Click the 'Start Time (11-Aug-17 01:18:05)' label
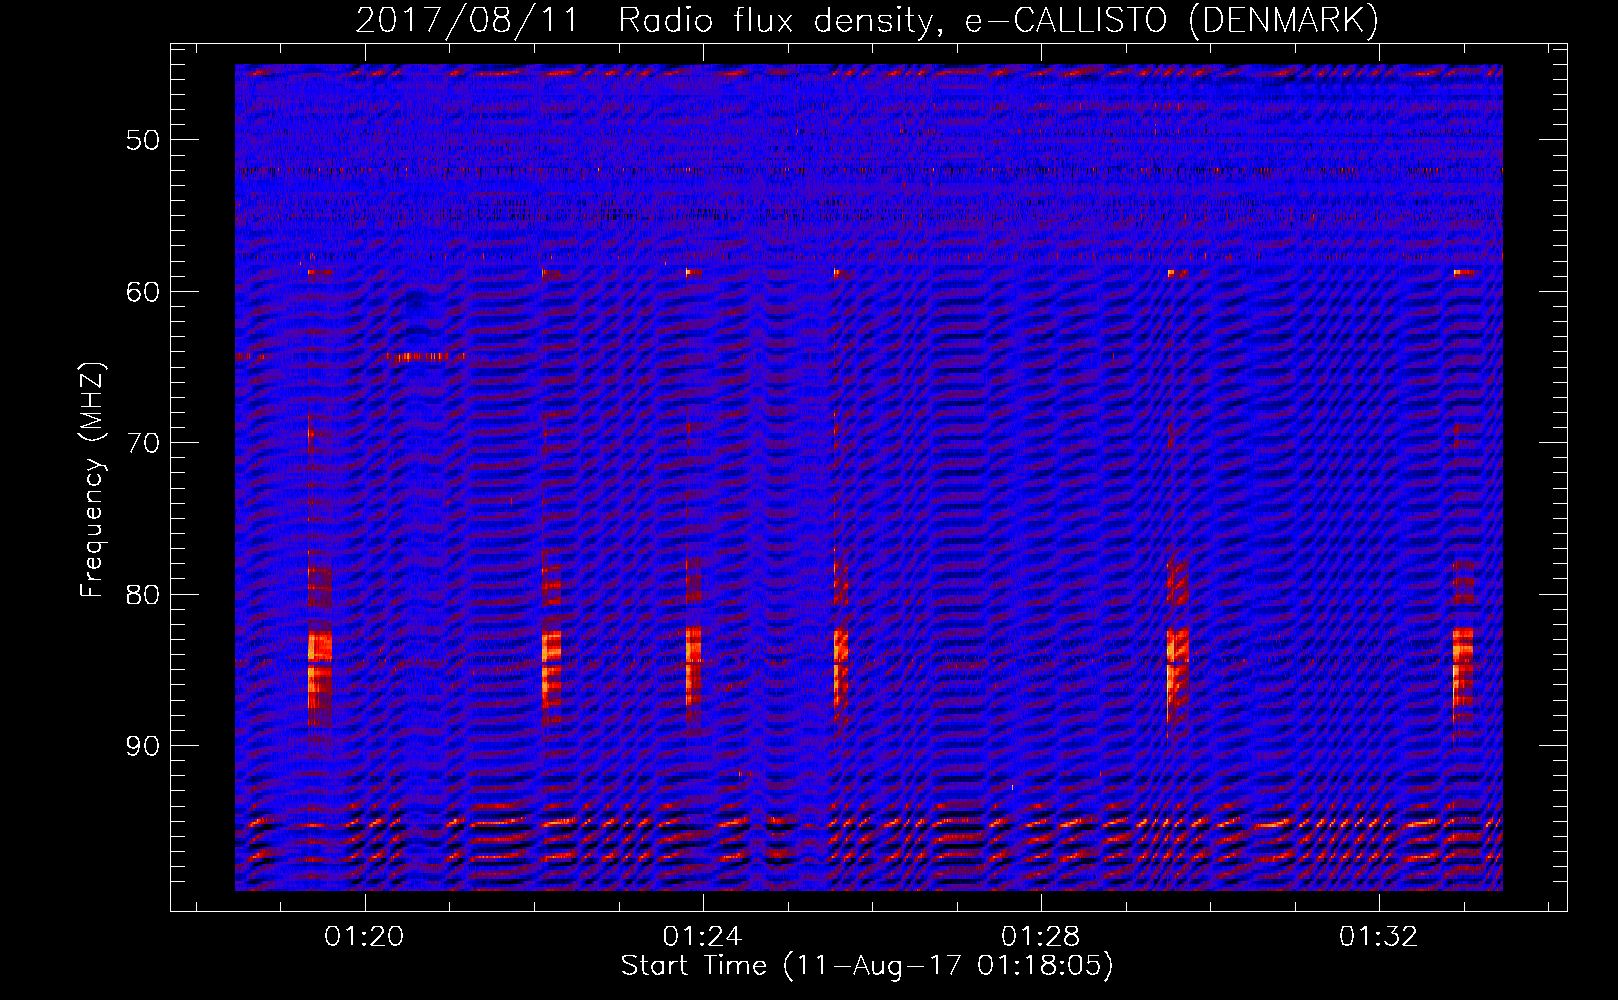Image resolution: width=1618 pixels, height=1000 pixels. coord(867,966)
